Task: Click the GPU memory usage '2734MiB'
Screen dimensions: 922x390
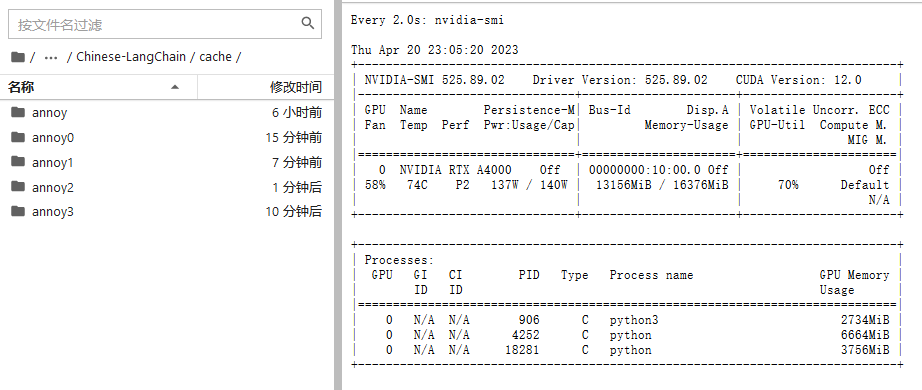Action: pyautogui.click(x=864, y=320)
